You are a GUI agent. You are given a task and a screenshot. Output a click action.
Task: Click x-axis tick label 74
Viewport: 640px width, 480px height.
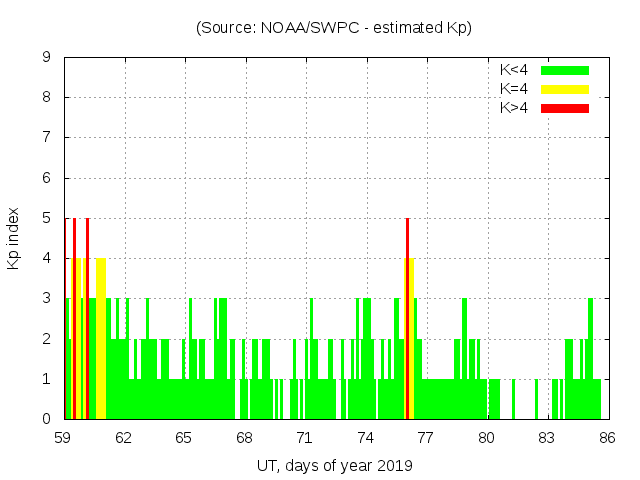tap(365, 437)
